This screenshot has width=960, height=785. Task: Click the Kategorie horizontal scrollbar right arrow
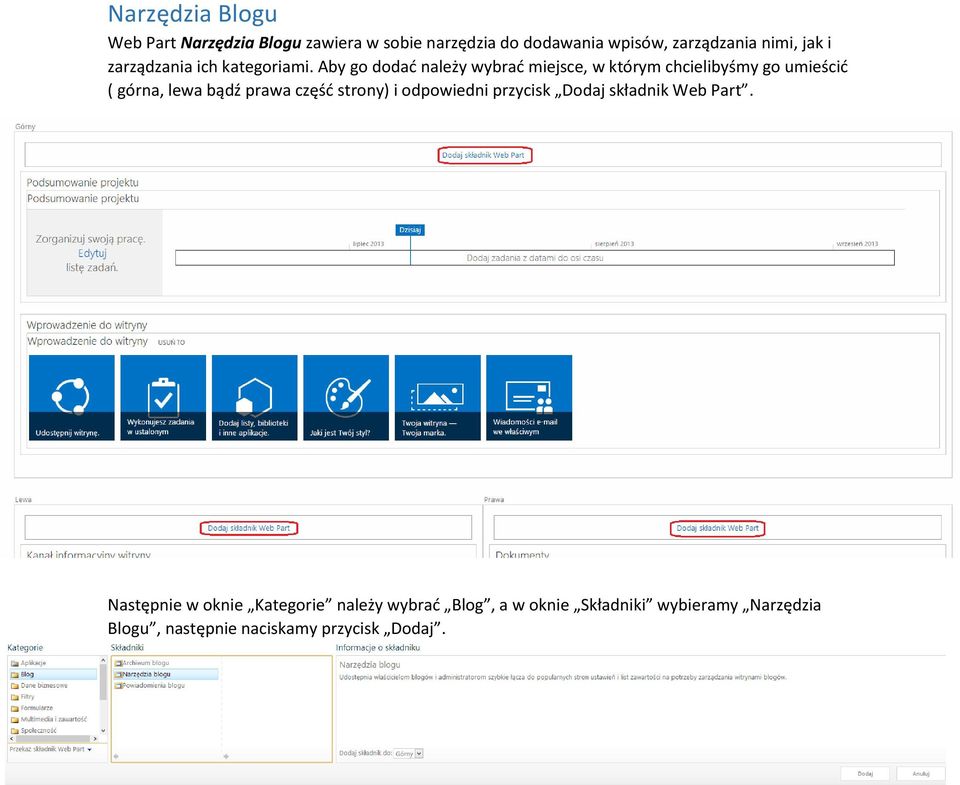pos(94,739)
